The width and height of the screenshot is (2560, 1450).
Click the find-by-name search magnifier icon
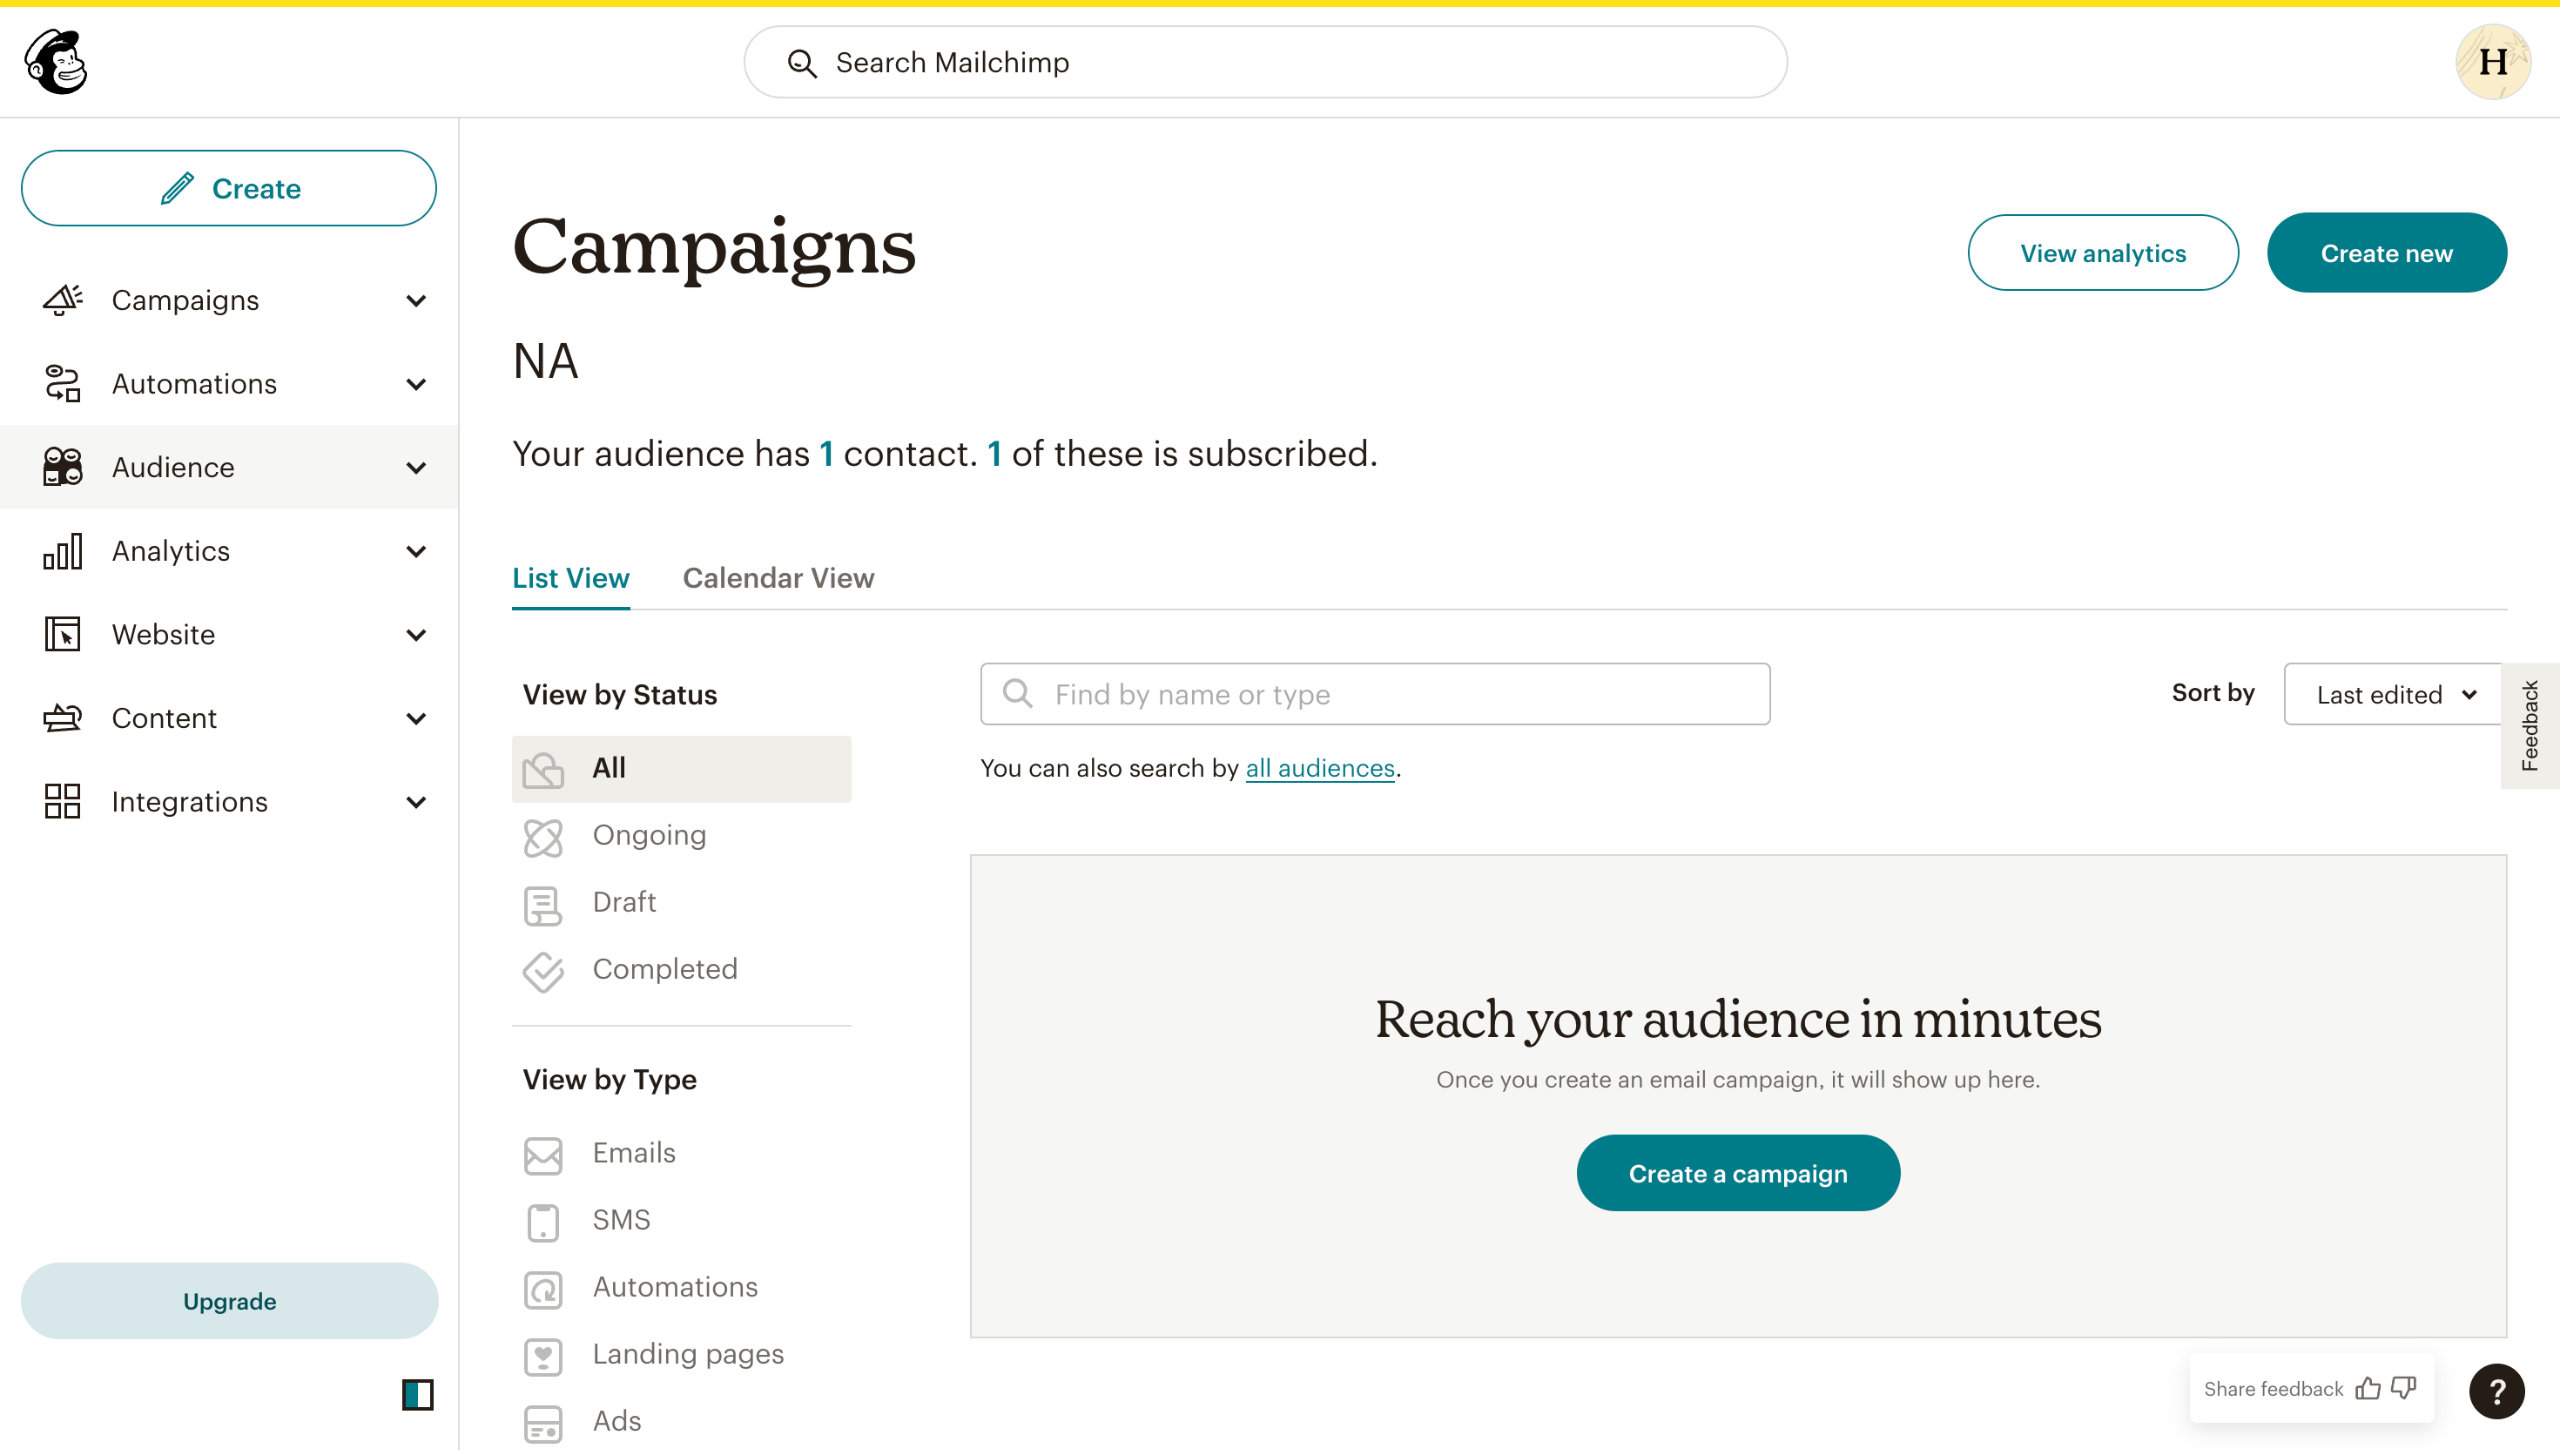(1017, 693)
